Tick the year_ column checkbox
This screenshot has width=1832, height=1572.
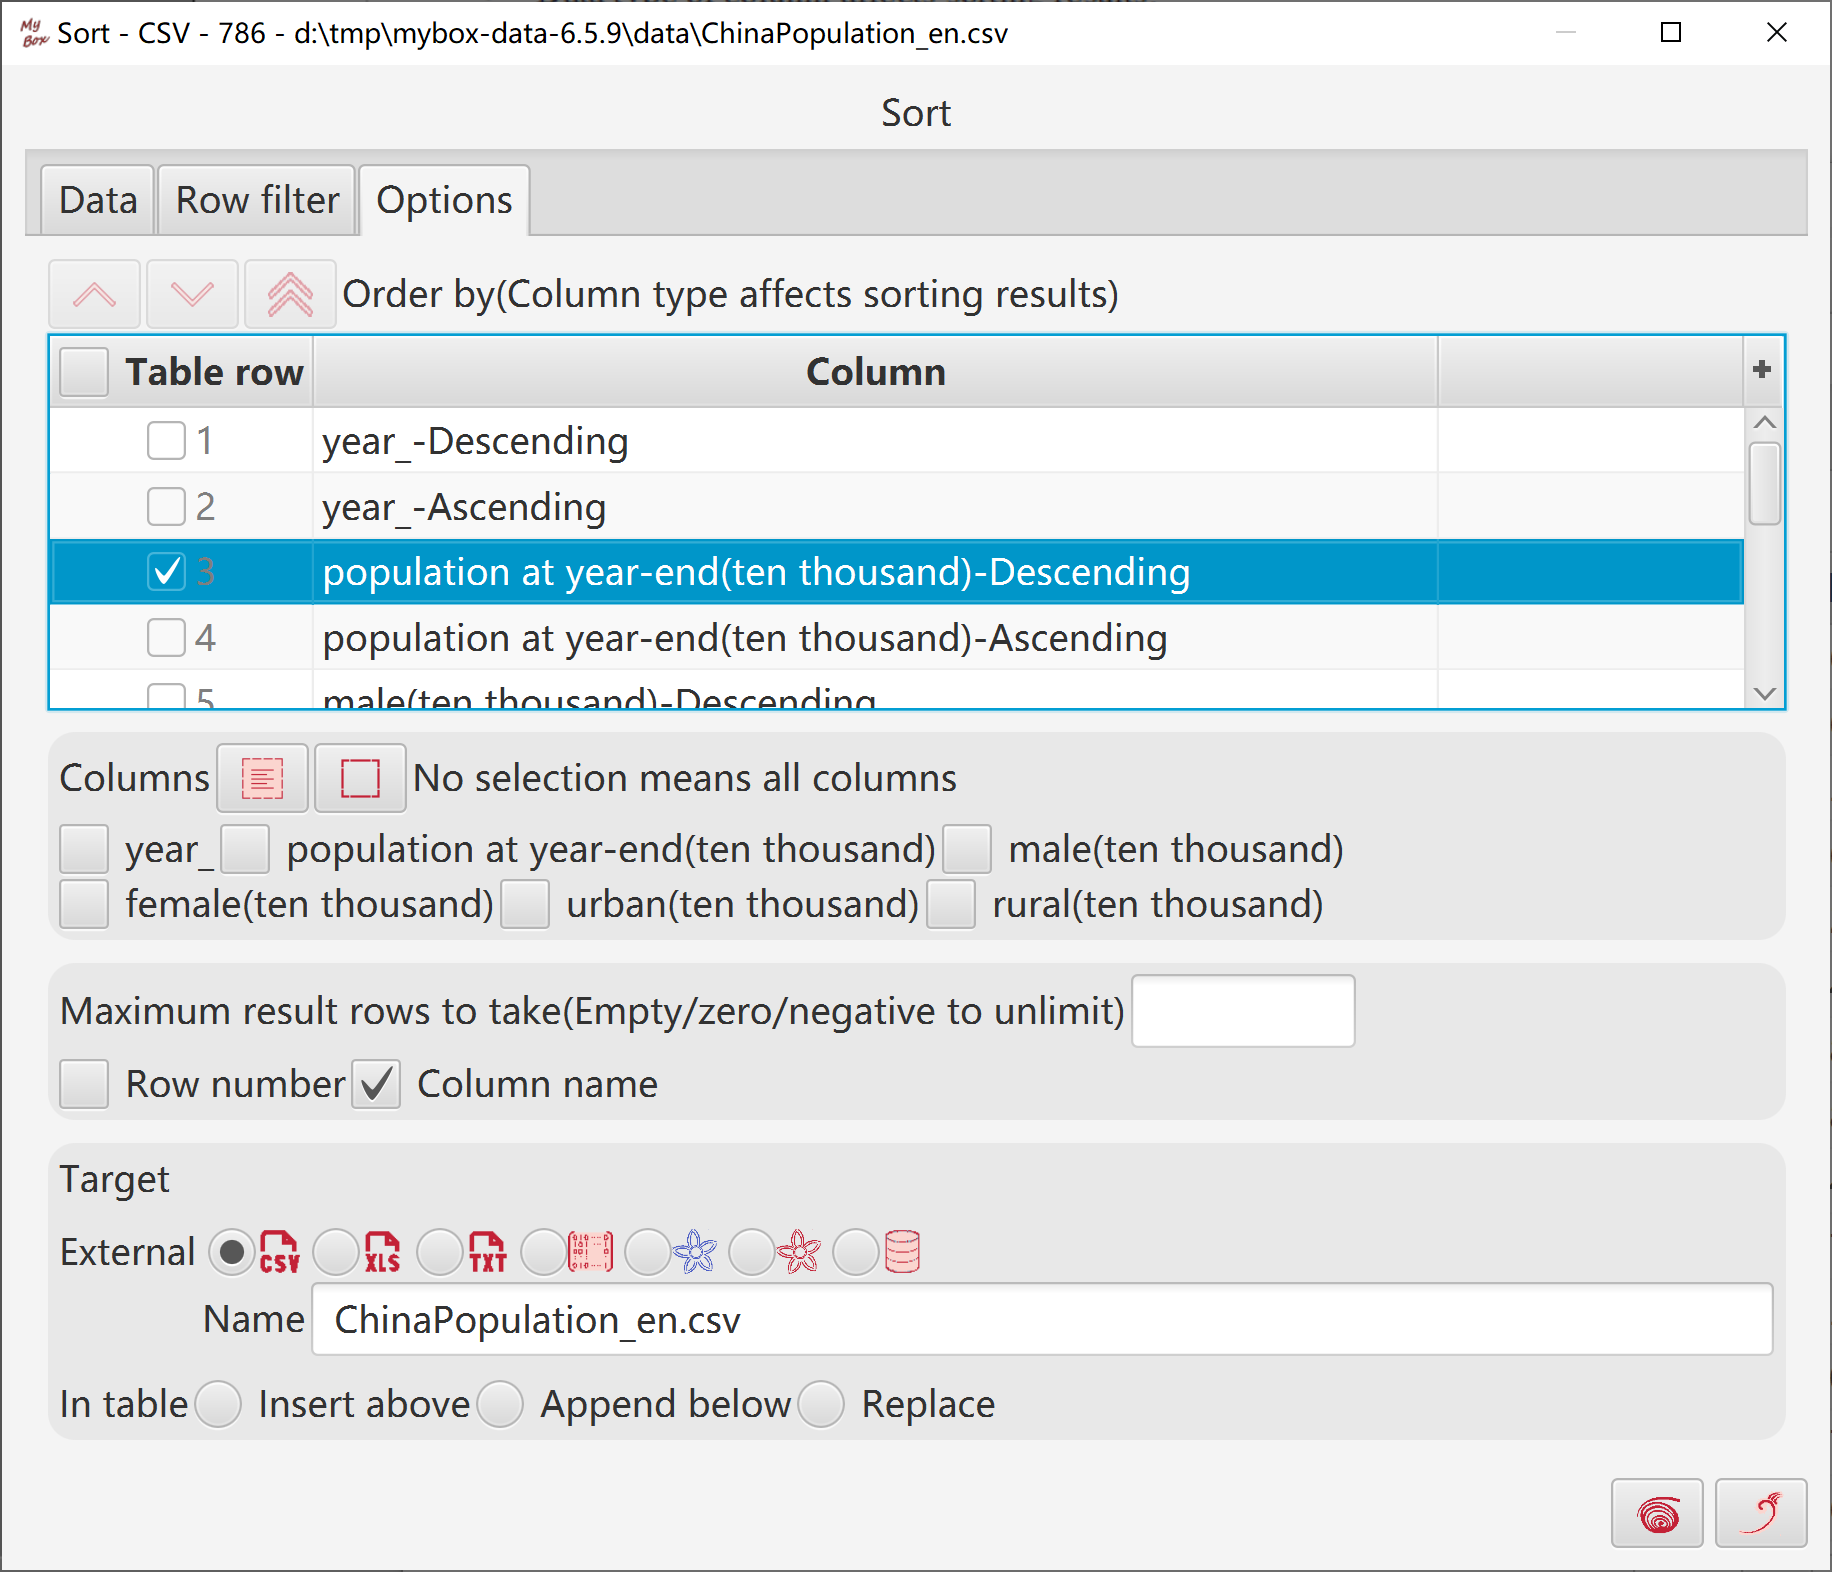[x=84, y=849]
